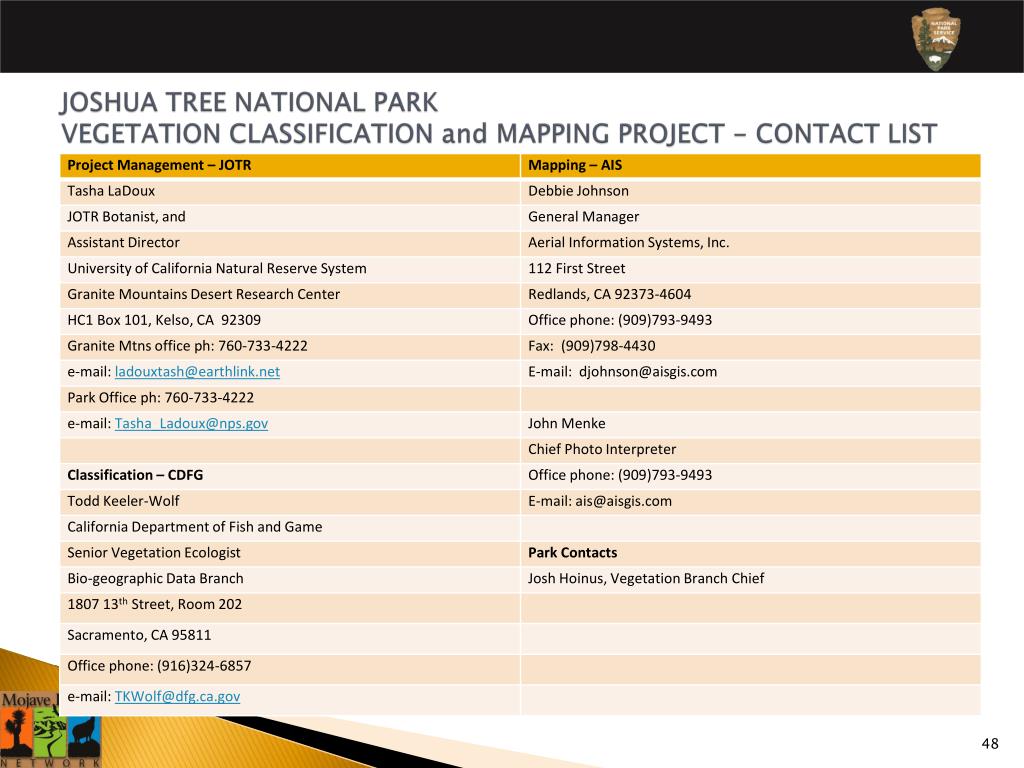
Task: Select the slide title 'JOSHUA TREE NATIONAL PARK'
Action: 249,103
